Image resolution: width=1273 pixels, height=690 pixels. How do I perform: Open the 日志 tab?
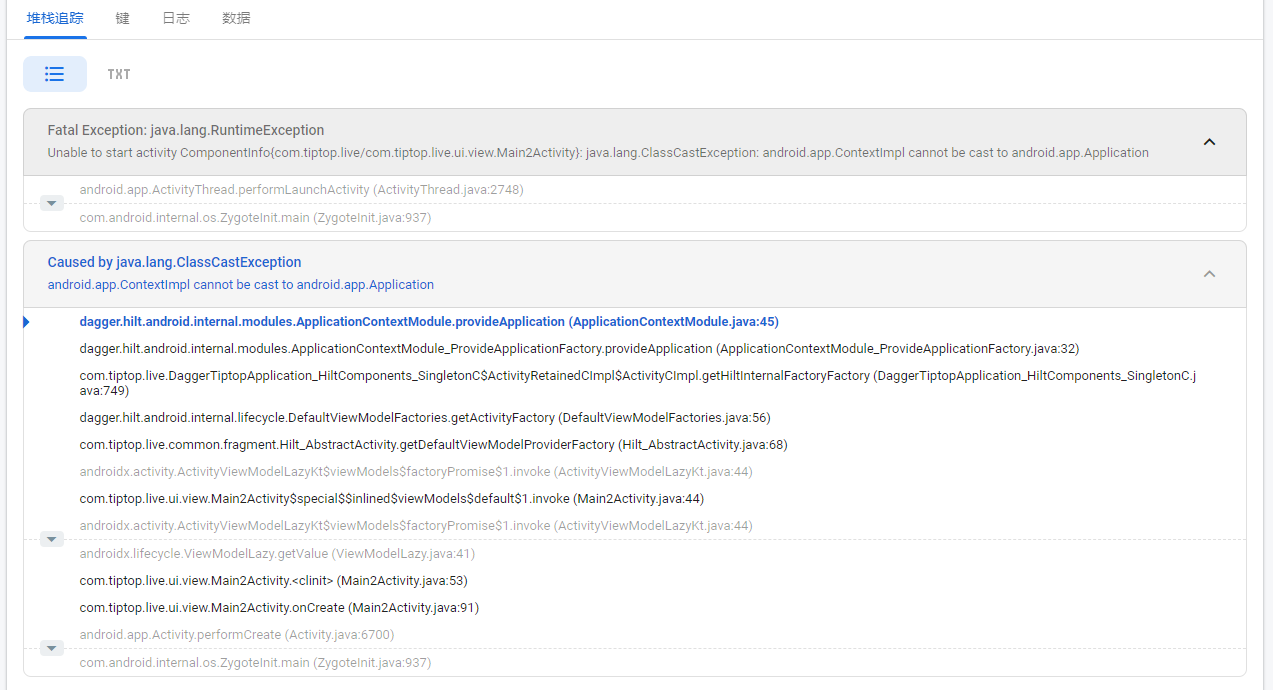(176, 18)
